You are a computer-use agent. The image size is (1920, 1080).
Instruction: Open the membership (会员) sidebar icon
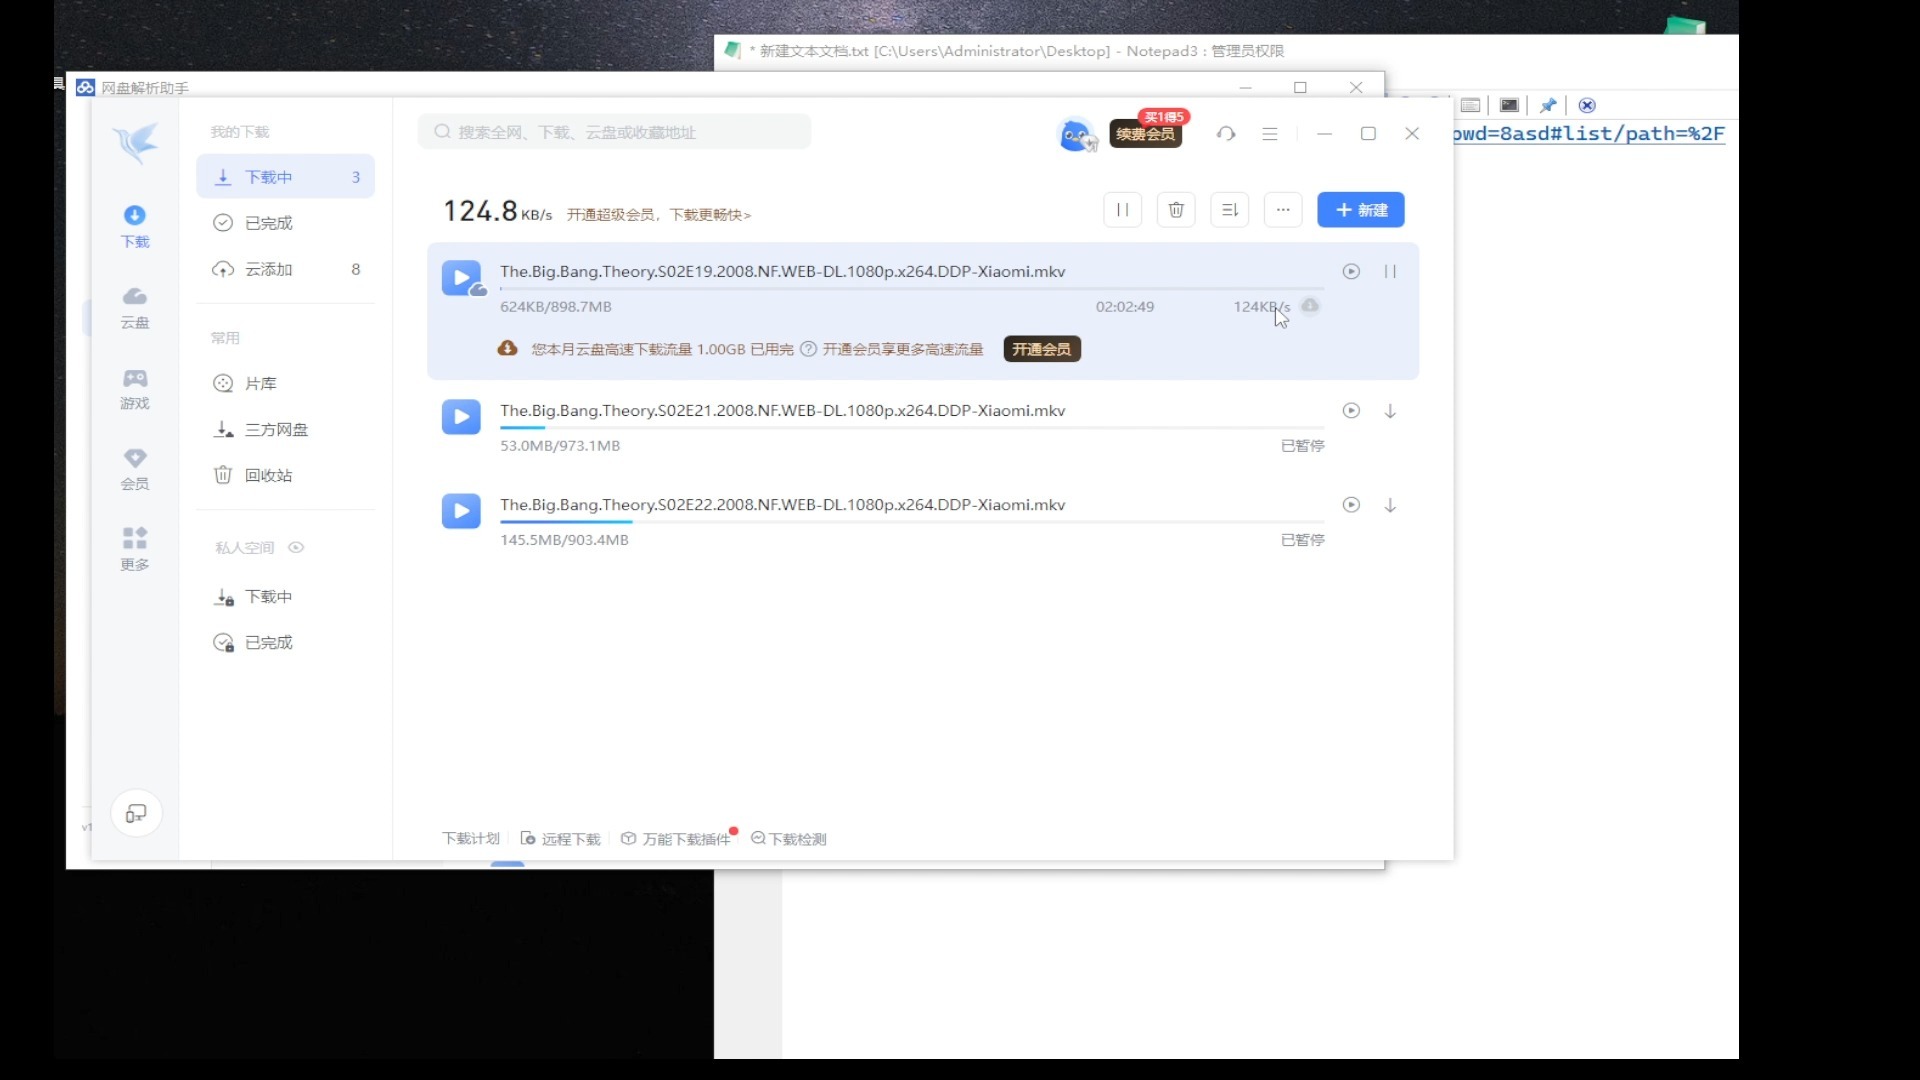point(135,468)
